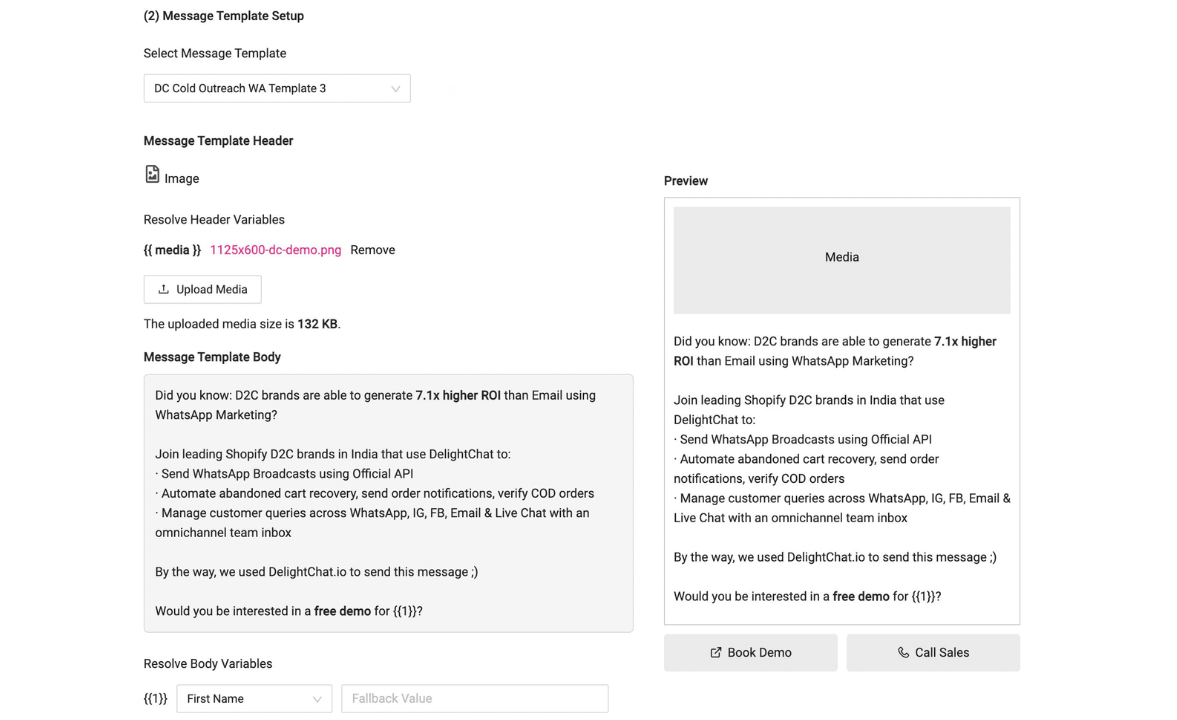The image size is (1177, 720).
Task: Open the DC Cold Outreach WA Template 3 dropdown
Action: [x=265, y=88]
